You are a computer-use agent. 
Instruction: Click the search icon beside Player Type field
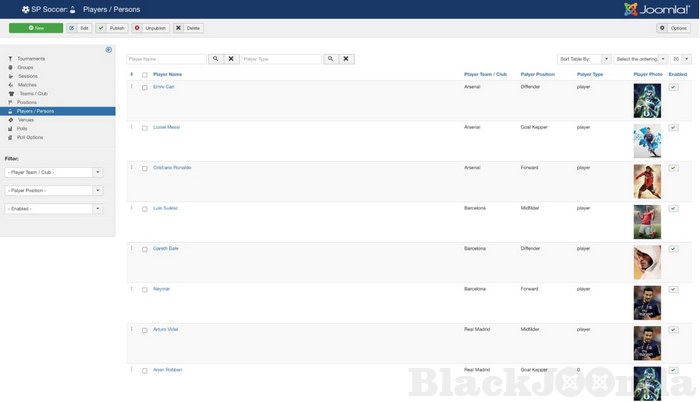tap(330, 59)
